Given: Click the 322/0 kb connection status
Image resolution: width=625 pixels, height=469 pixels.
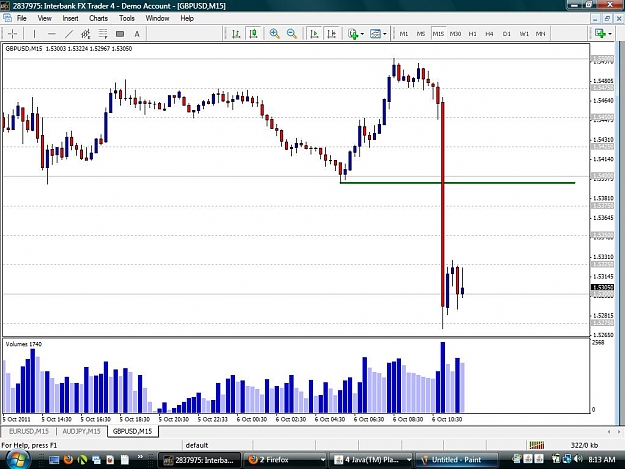Looking at the screenshot, I should (584, 445).
